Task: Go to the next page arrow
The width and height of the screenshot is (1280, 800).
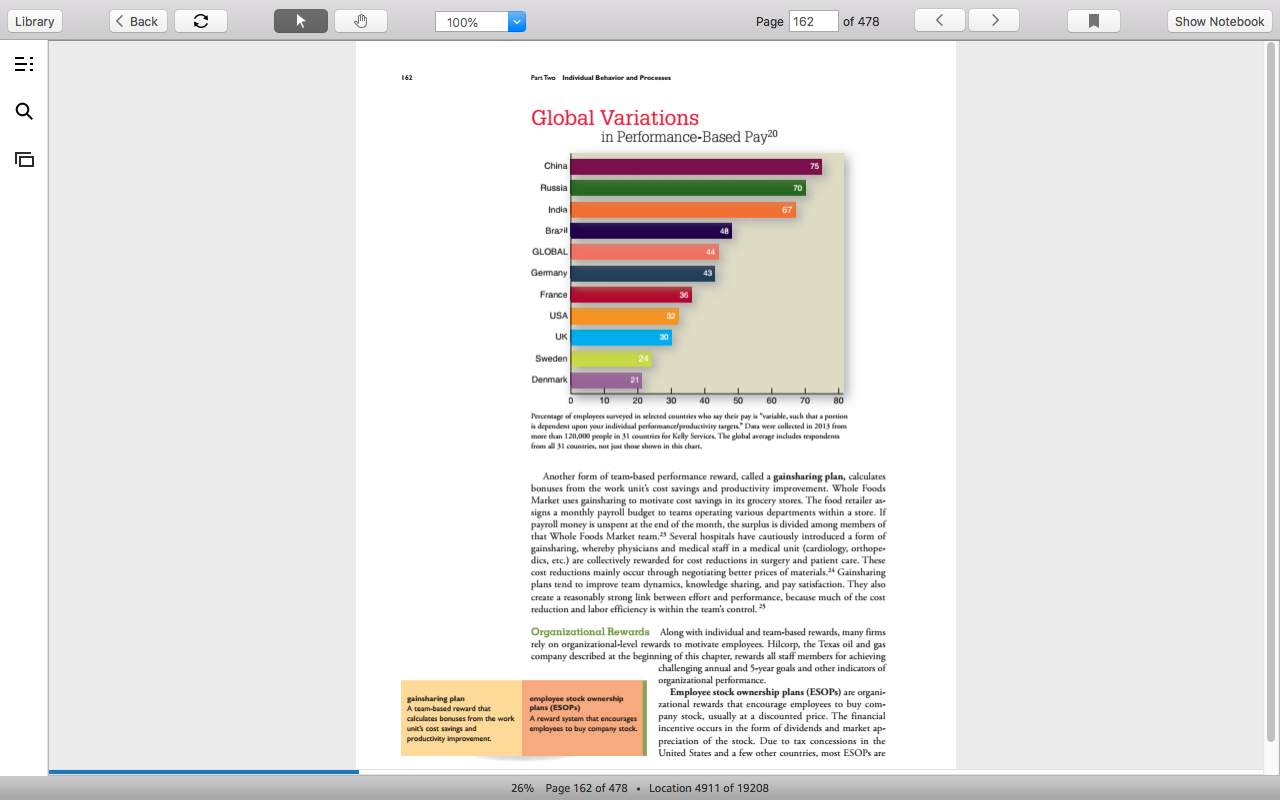Action: point(994,21)
